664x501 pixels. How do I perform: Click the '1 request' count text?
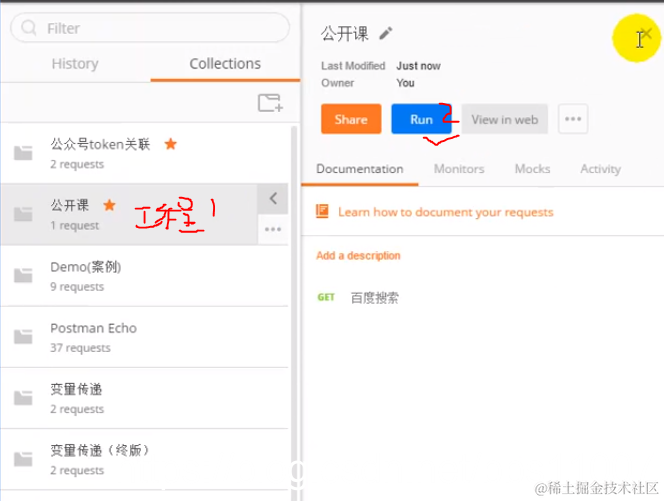pos(75,226)
